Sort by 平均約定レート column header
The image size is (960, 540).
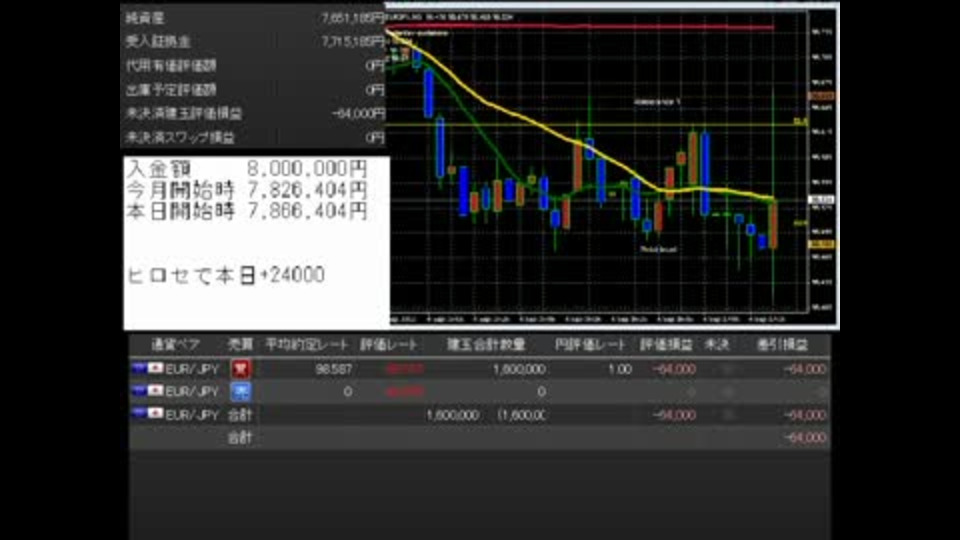click(x=307, y=345)
